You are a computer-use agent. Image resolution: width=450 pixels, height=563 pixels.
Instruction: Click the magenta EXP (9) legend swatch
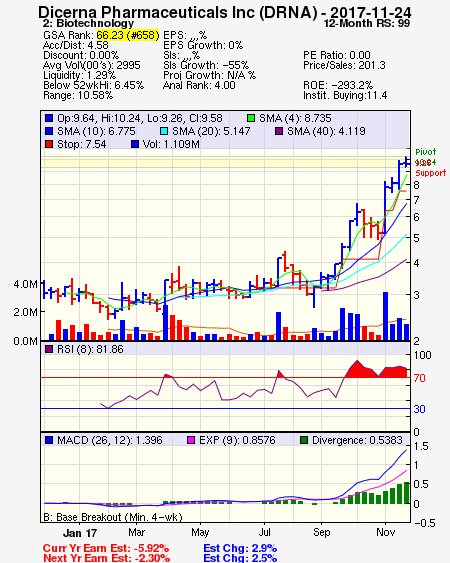[191, 440]
